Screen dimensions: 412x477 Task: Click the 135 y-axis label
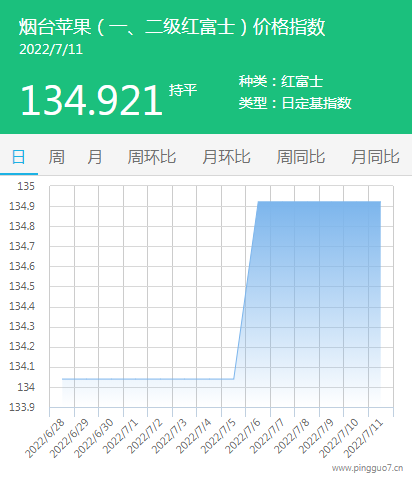coord(26,186)
